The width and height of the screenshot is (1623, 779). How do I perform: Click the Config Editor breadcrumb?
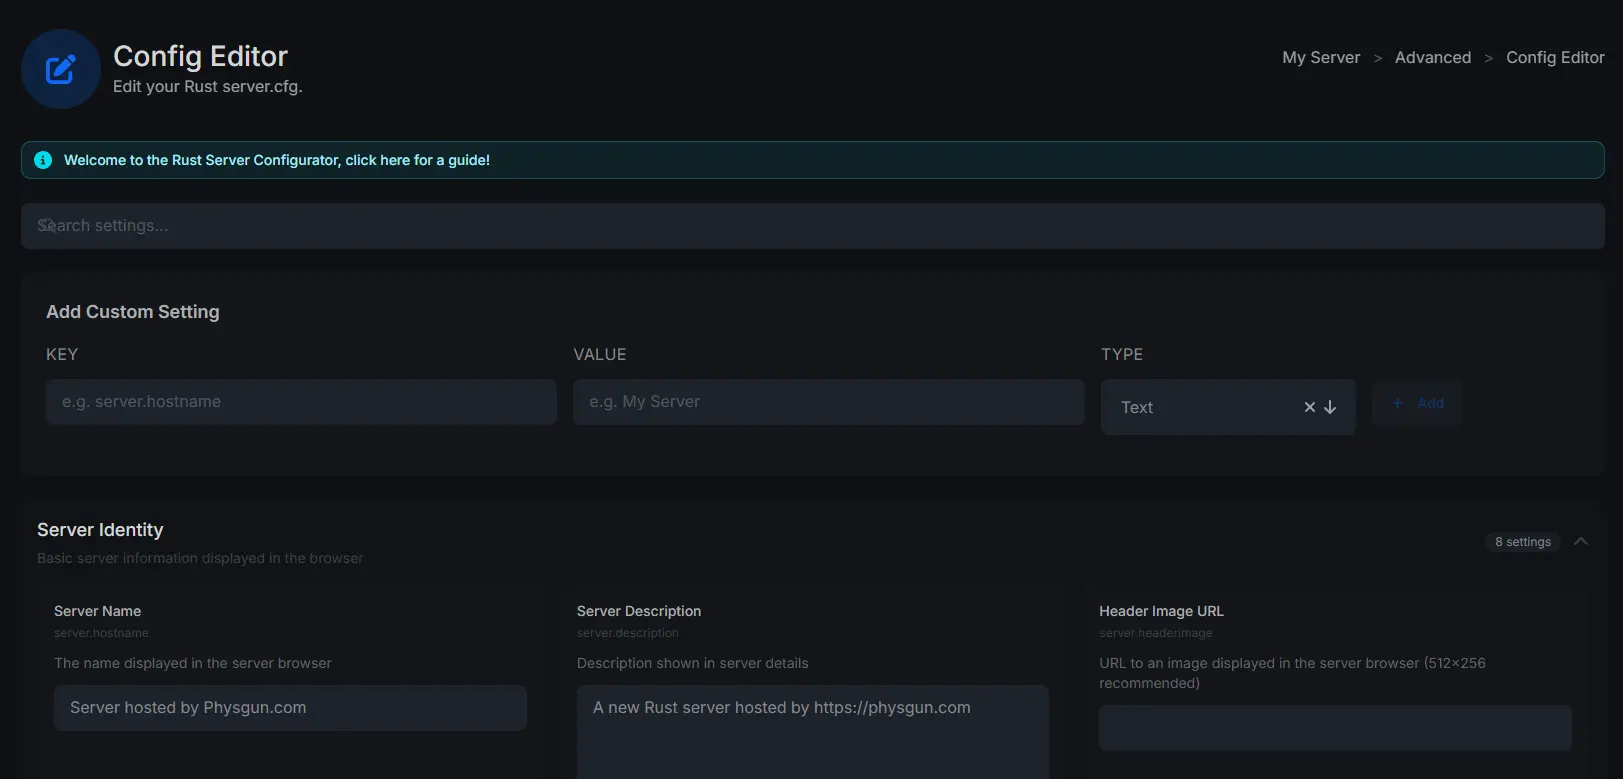point(1555,57)
